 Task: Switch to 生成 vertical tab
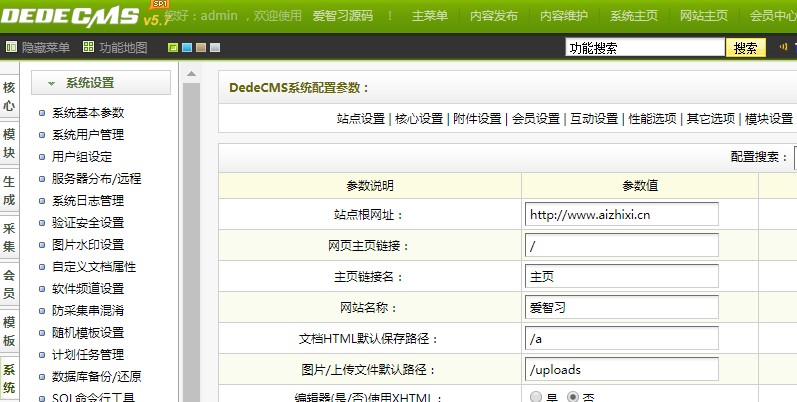click(9, 191)
